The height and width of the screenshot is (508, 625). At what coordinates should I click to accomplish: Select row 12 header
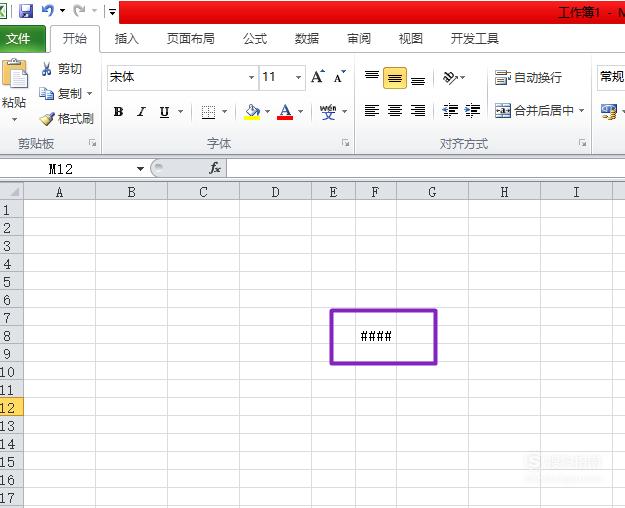click(11, 408)
